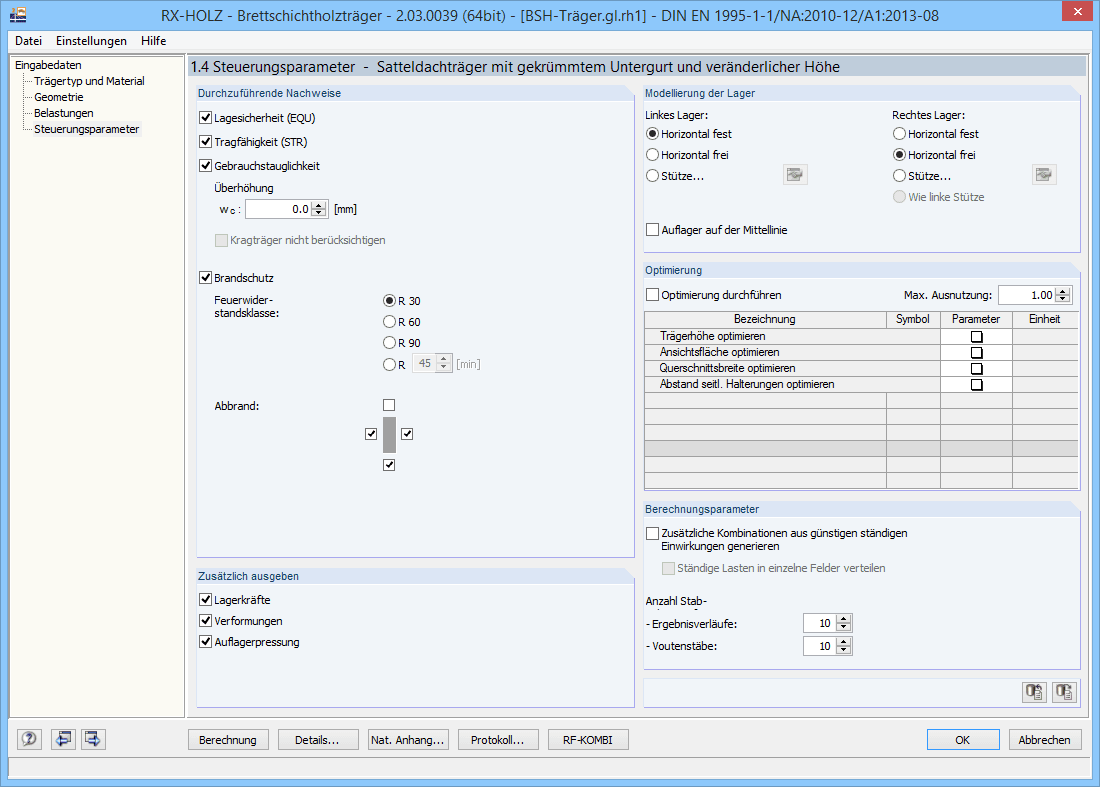The width and height of the screenshot is (1100, 787).
Task: Go to next module window icon
Action: pyautogui.click(x=92, y=739)
